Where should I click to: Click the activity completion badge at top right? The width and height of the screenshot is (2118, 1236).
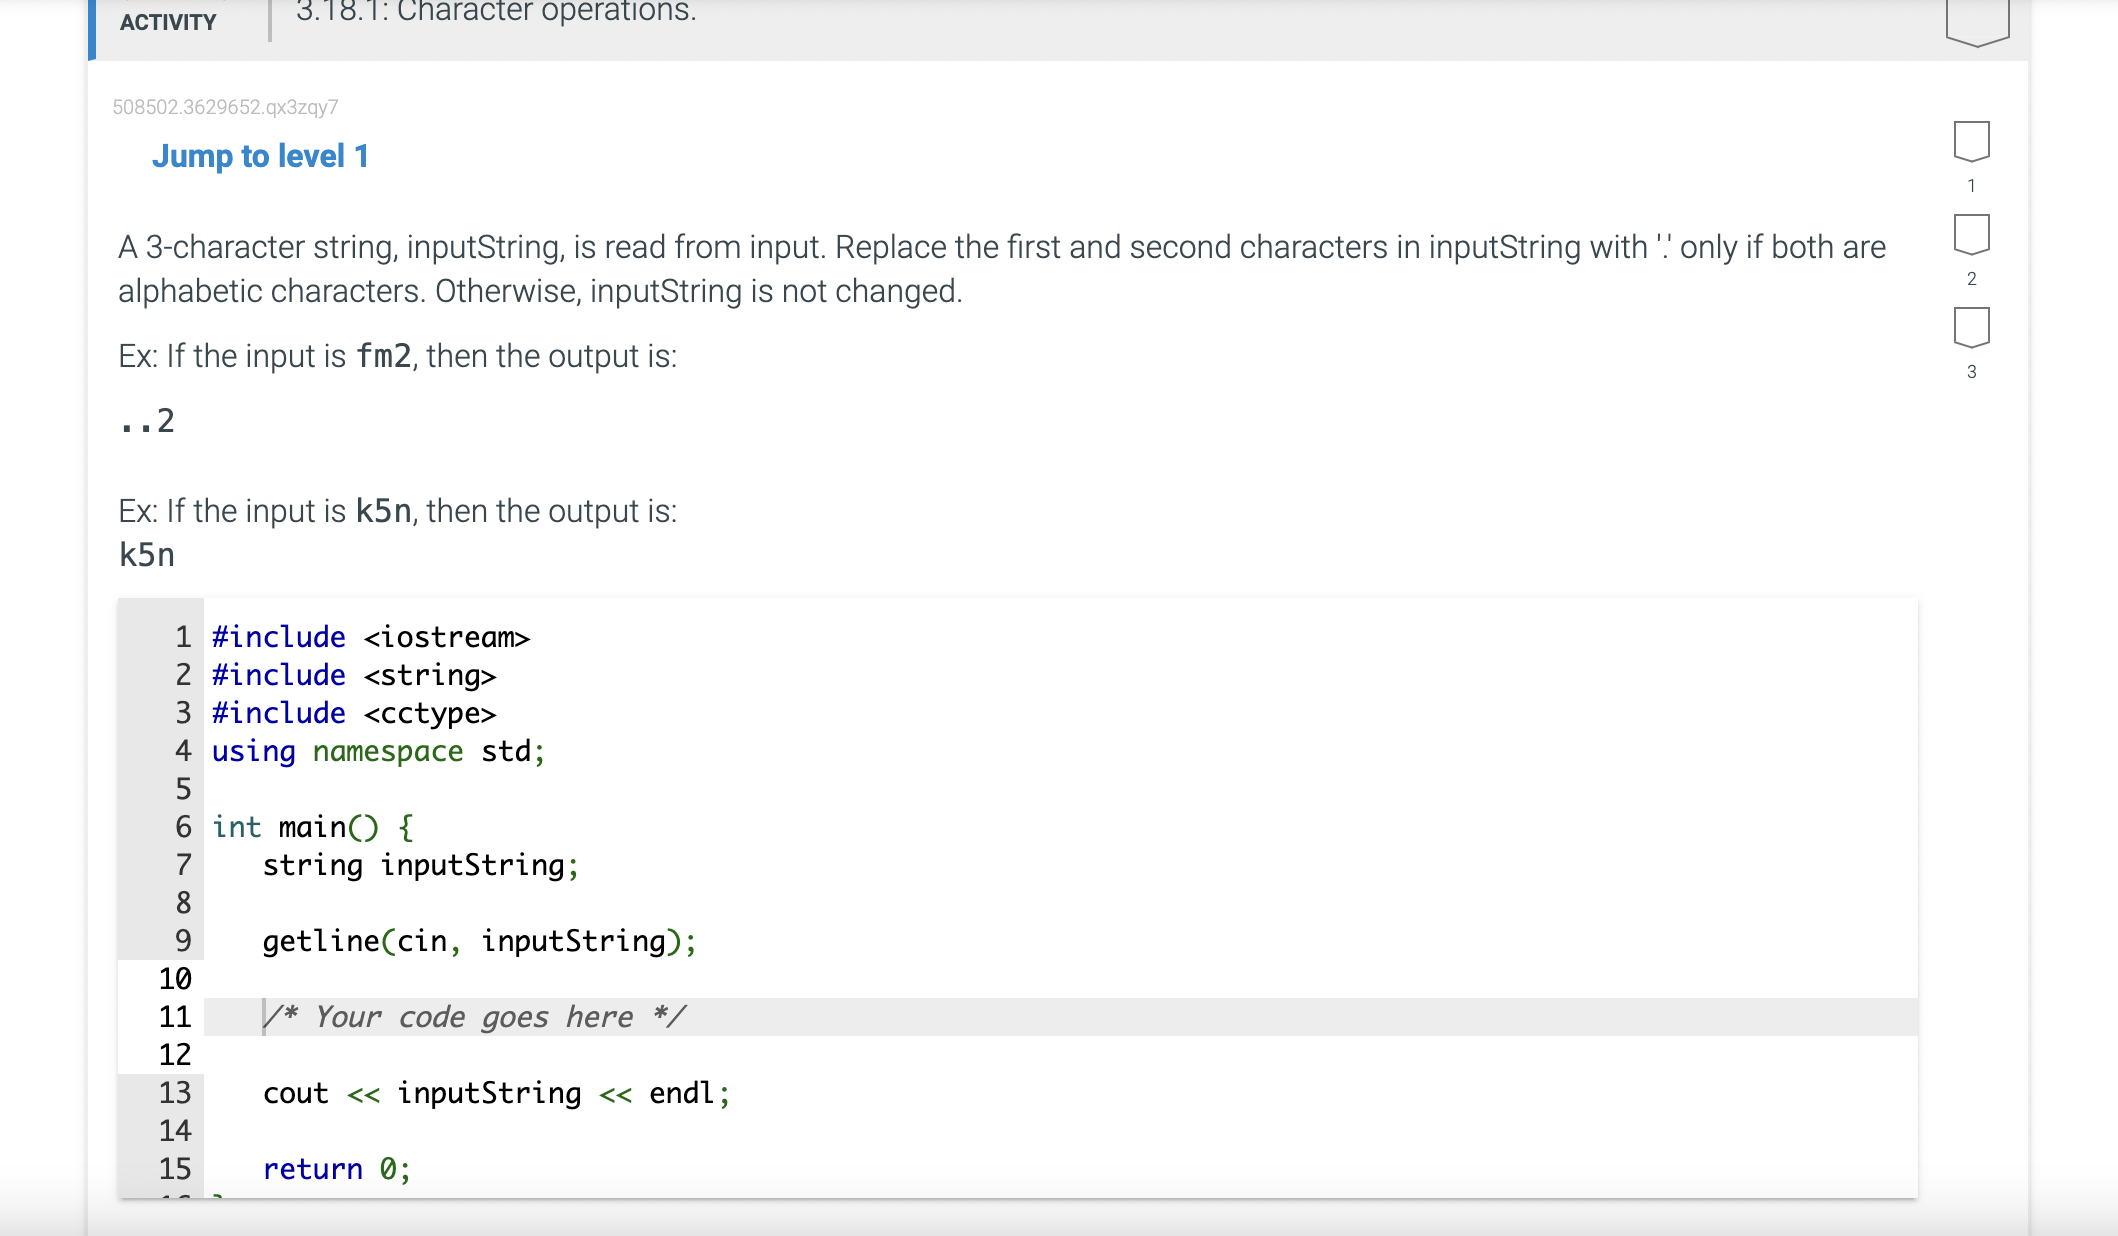pos(1977,20)
